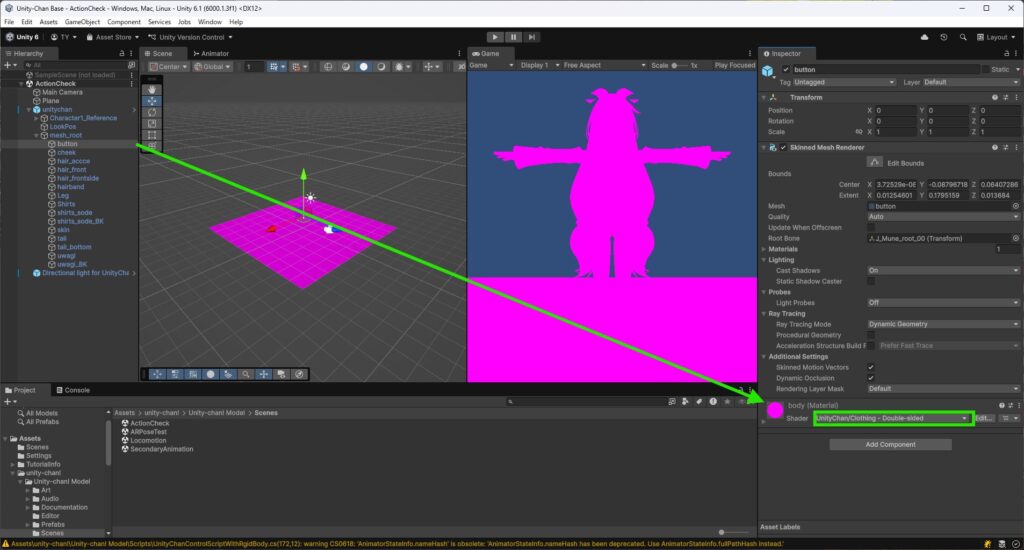Select hair_front in the Hierarchy
Viewport: 1024px width, 550px height.
pyautogui.click(x=73, y=169)
